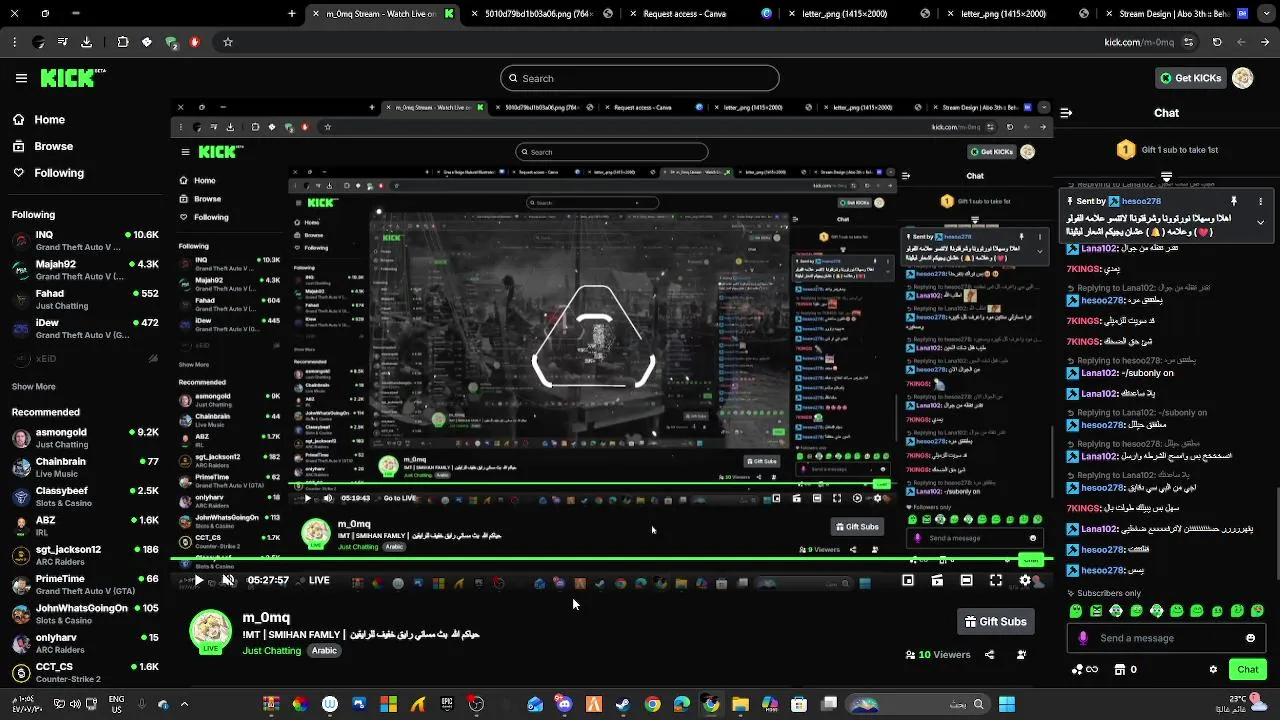
Task: Focus the Send a message field
Action: click(x=1166, y=638)
